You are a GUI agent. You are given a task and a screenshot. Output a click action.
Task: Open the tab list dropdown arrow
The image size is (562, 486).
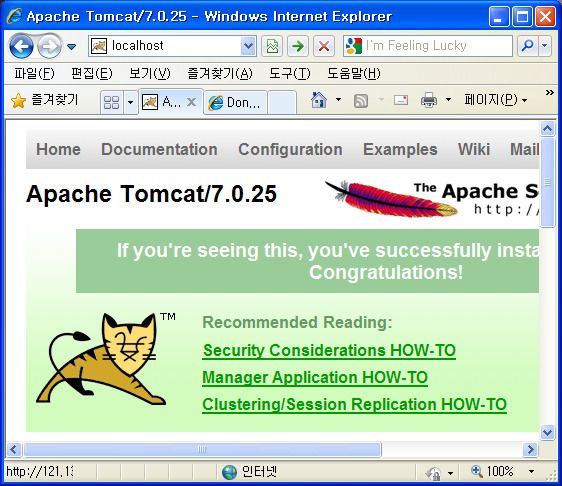(131, 103)
